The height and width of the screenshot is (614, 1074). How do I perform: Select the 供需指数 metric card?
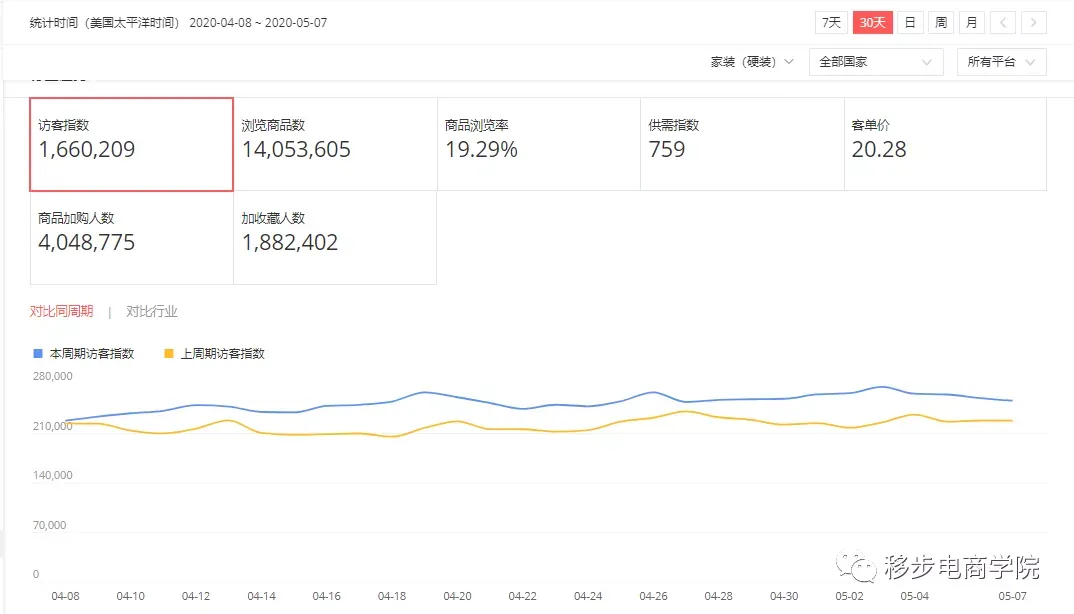coord(742,144)
